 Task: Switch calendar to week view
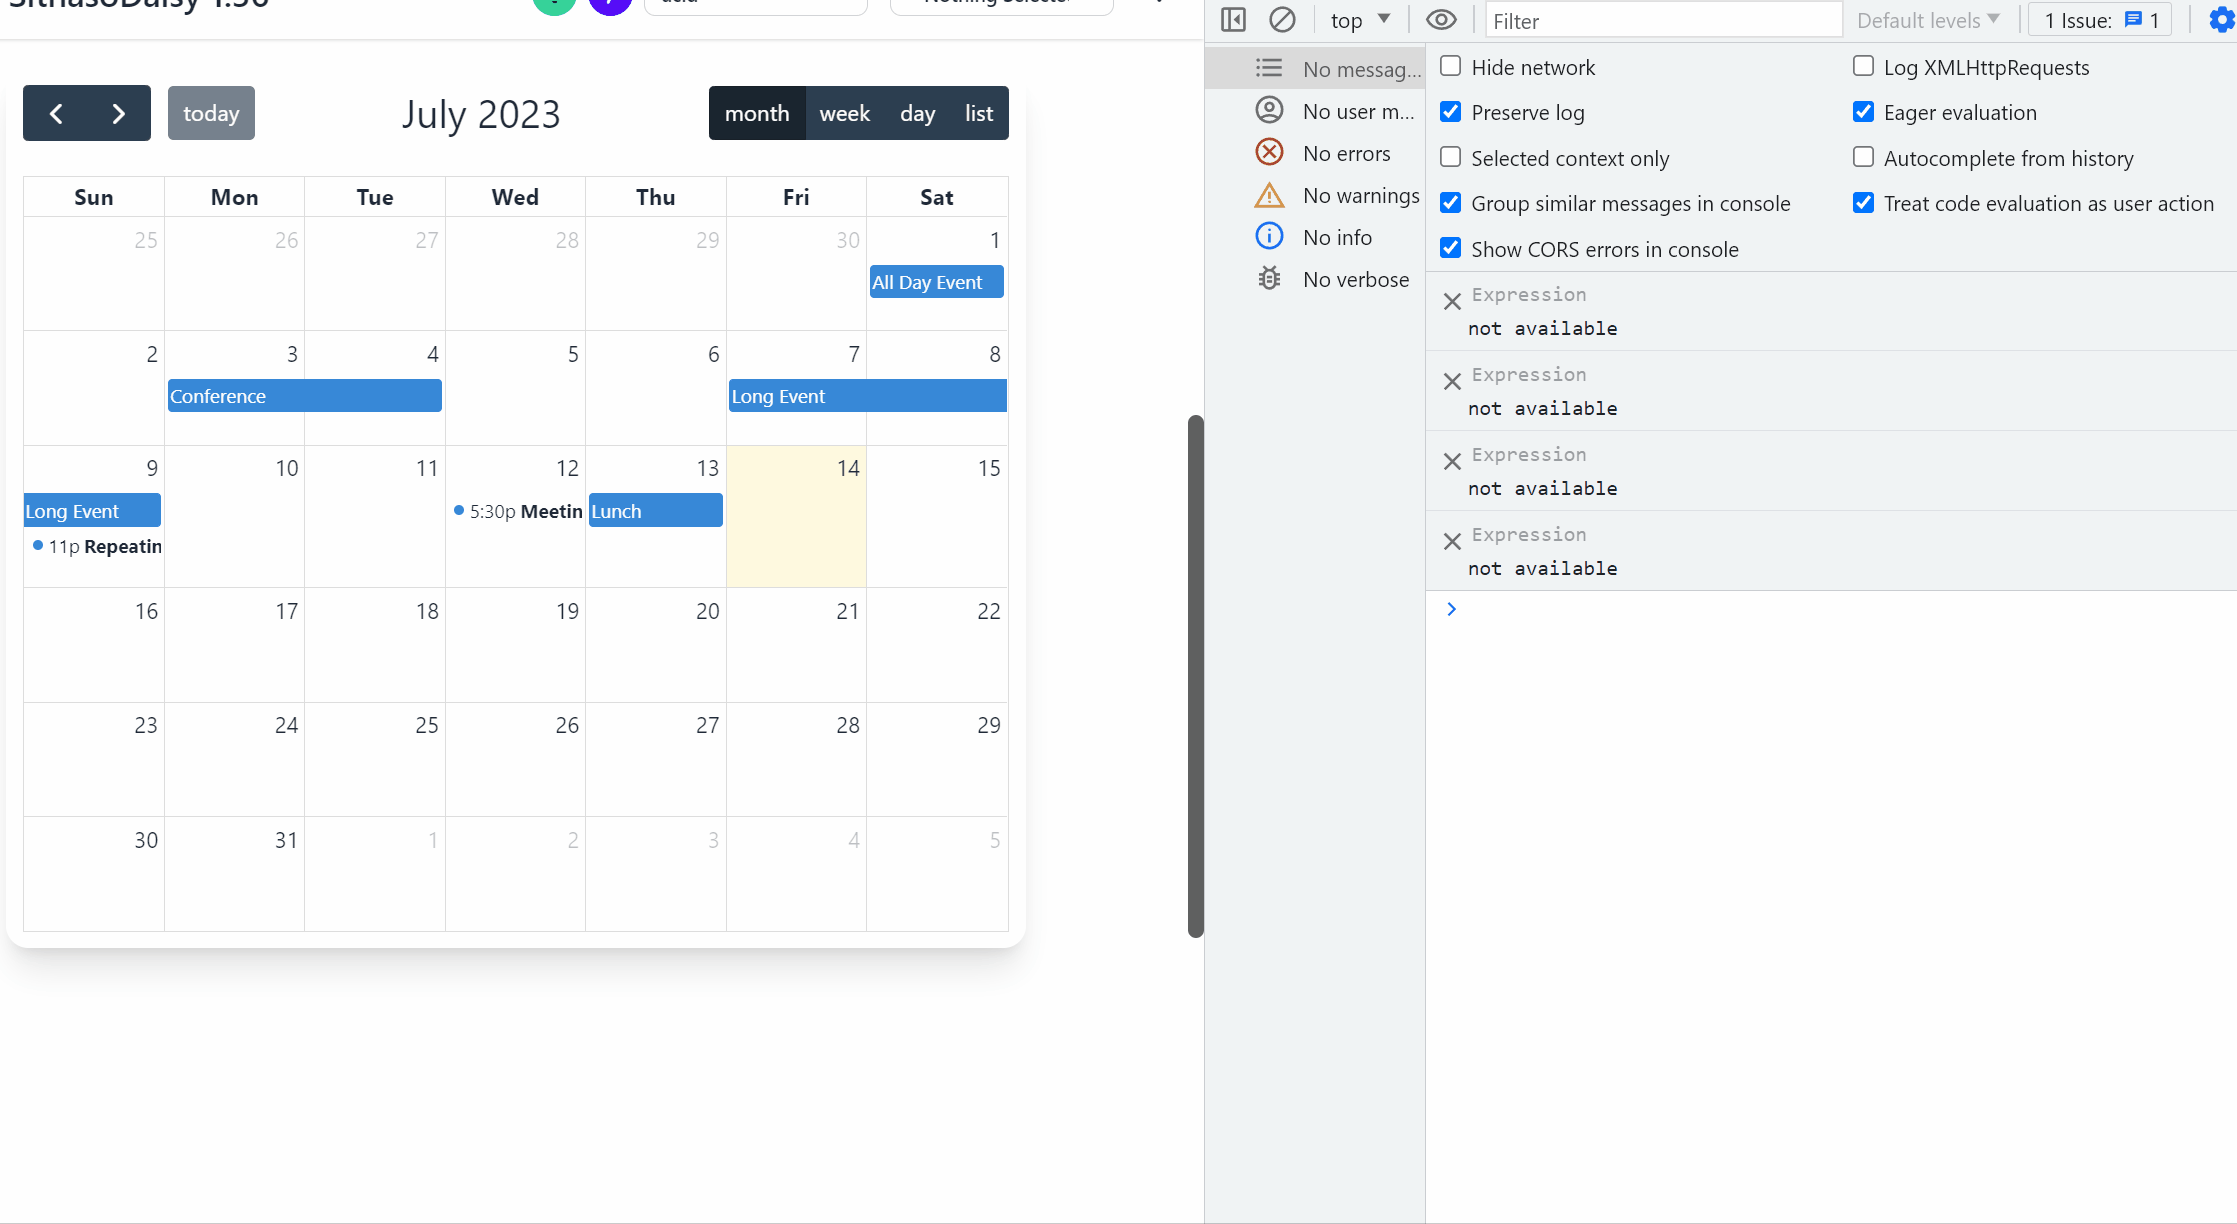pos(845,113)
